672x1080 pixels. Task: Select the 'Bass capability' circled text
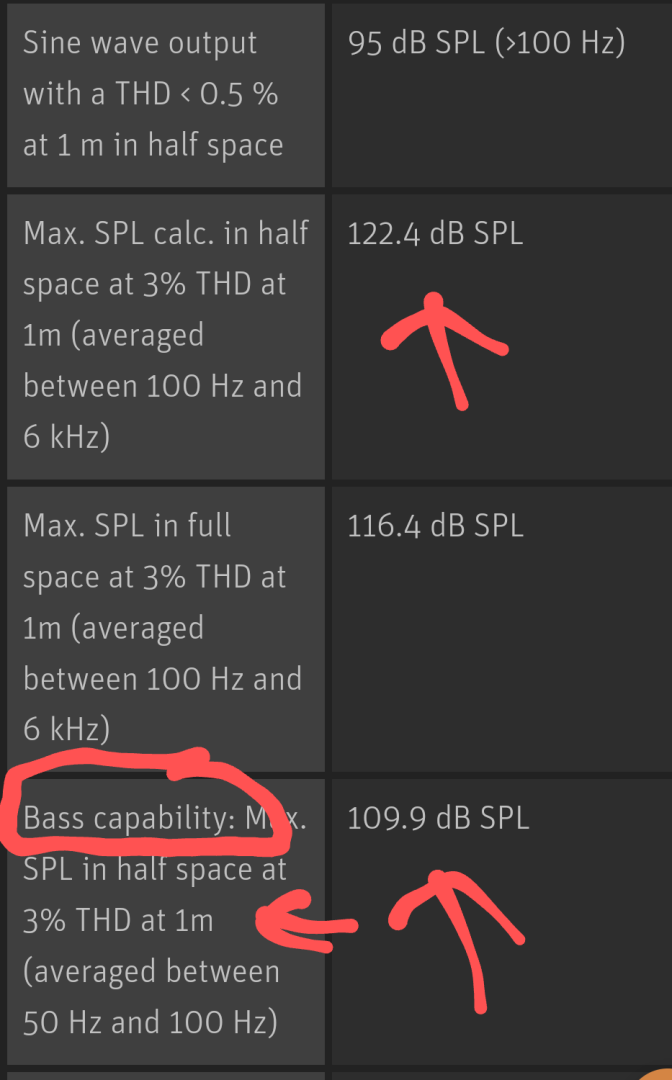(125, 818)
